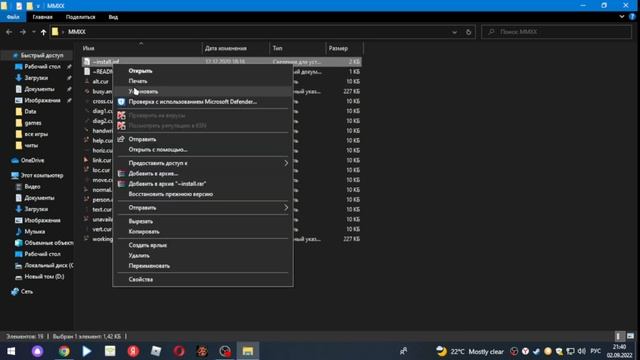Select Добавить в архив "~install.rar"
This screenshot has height=360, width=640.
pos(167,184)
